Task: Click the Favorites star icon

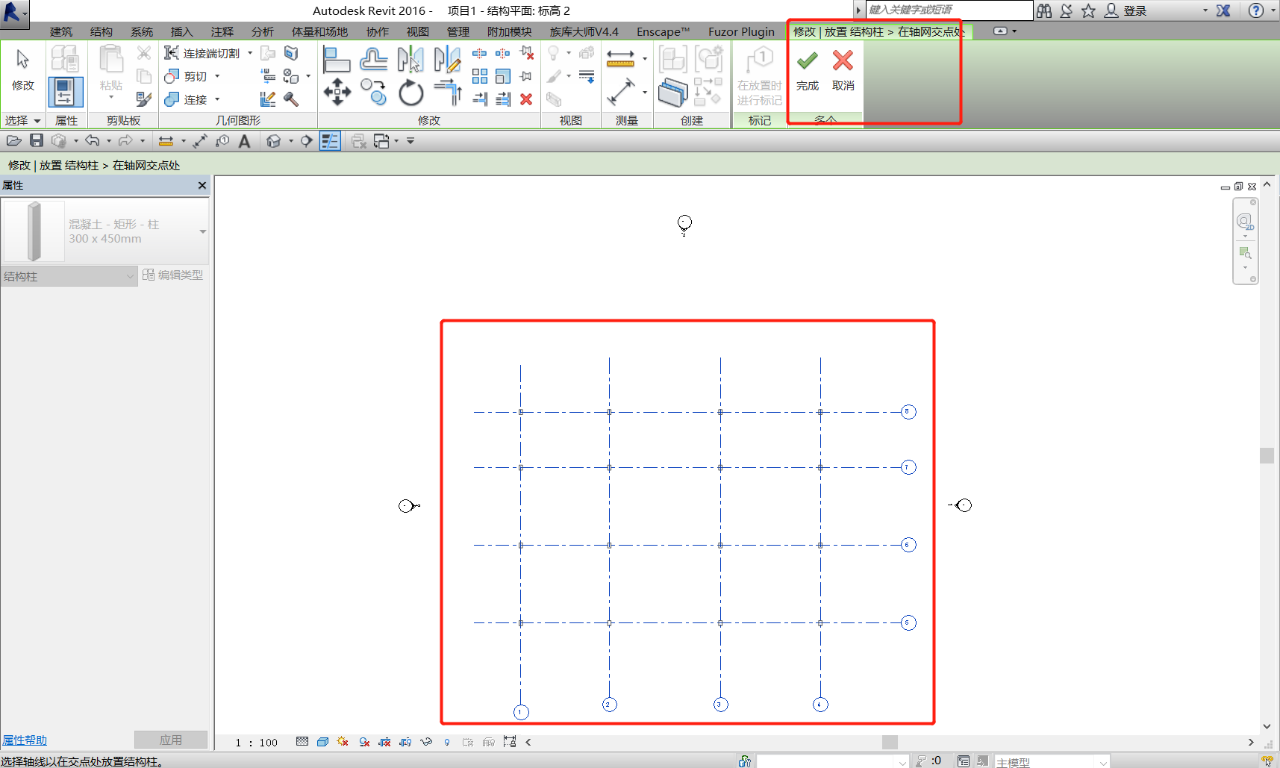Action: click(1088, 11)
